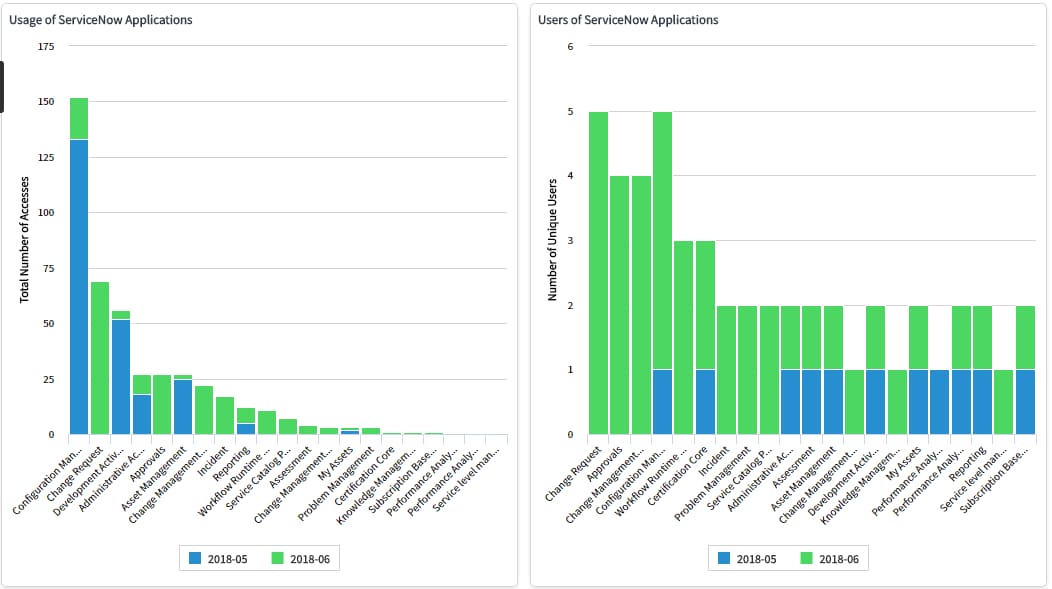
Task: Select blue Administrative Ac... segment in Usage chart
Action: pyautogui.click(x=142, y=415)
